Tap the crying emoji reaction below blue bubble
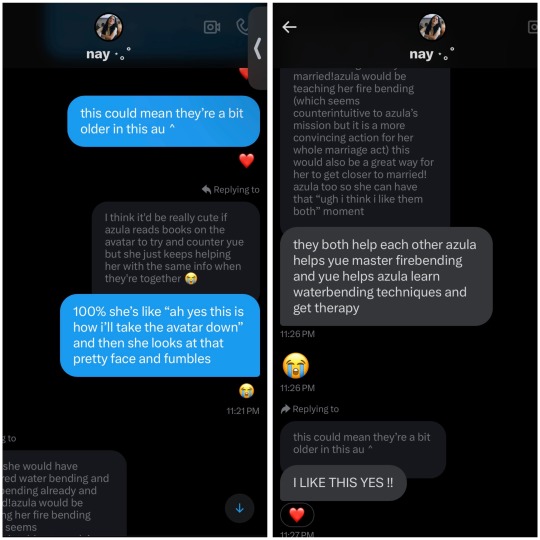The height and width of the screenshot is (540, 540). pos(246,391)
